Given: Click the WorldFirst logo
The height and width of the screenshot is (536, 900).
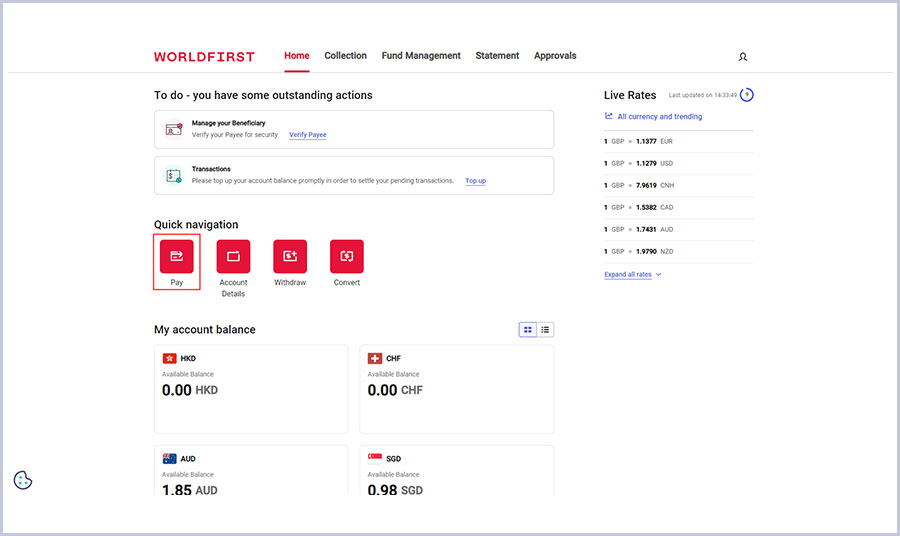Looking at the screenshot, I should [204, 57].
